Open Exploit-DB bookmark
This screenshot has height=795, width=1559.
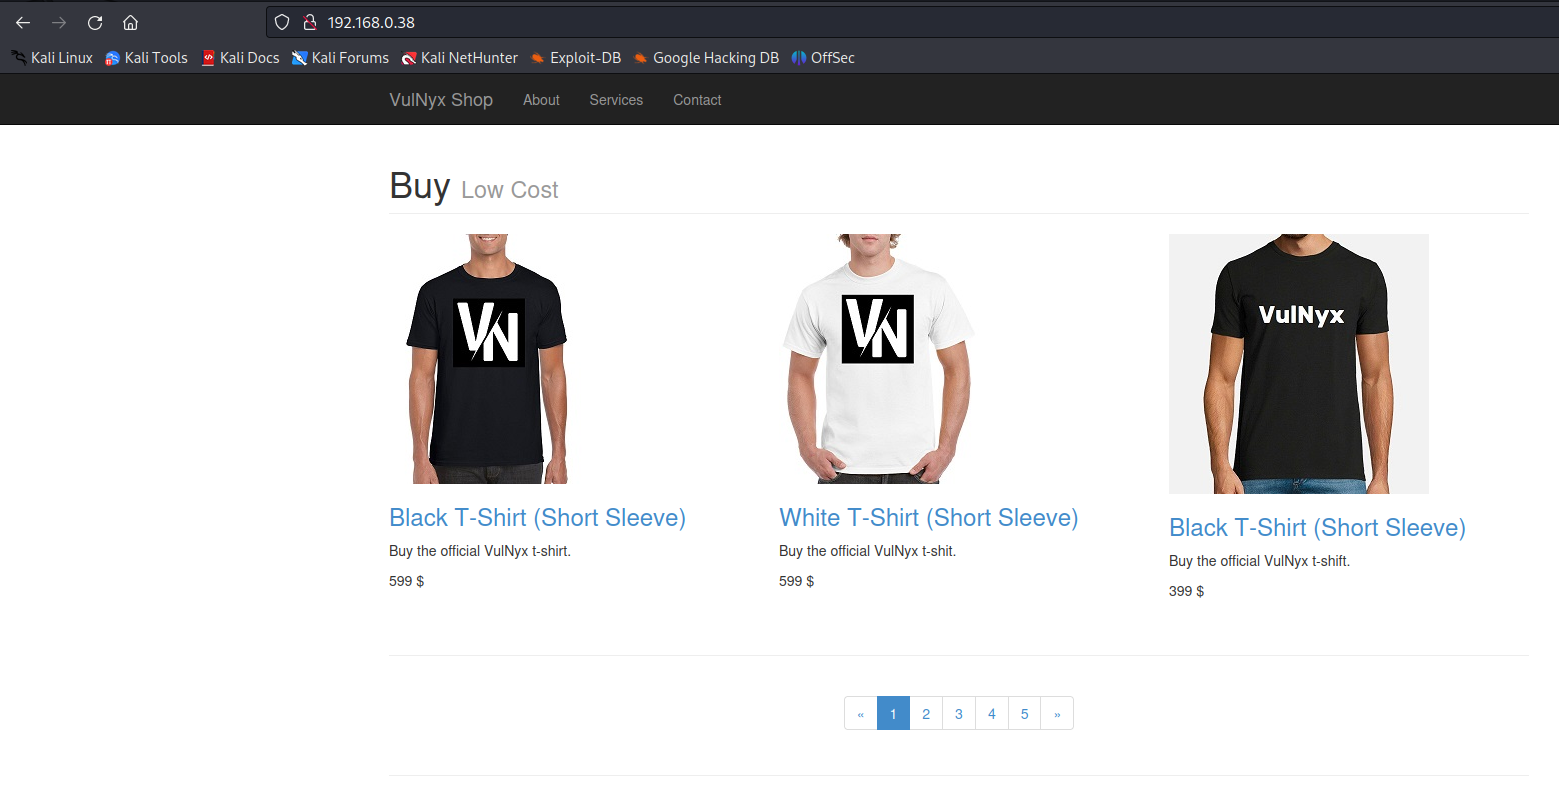point(576,58)
